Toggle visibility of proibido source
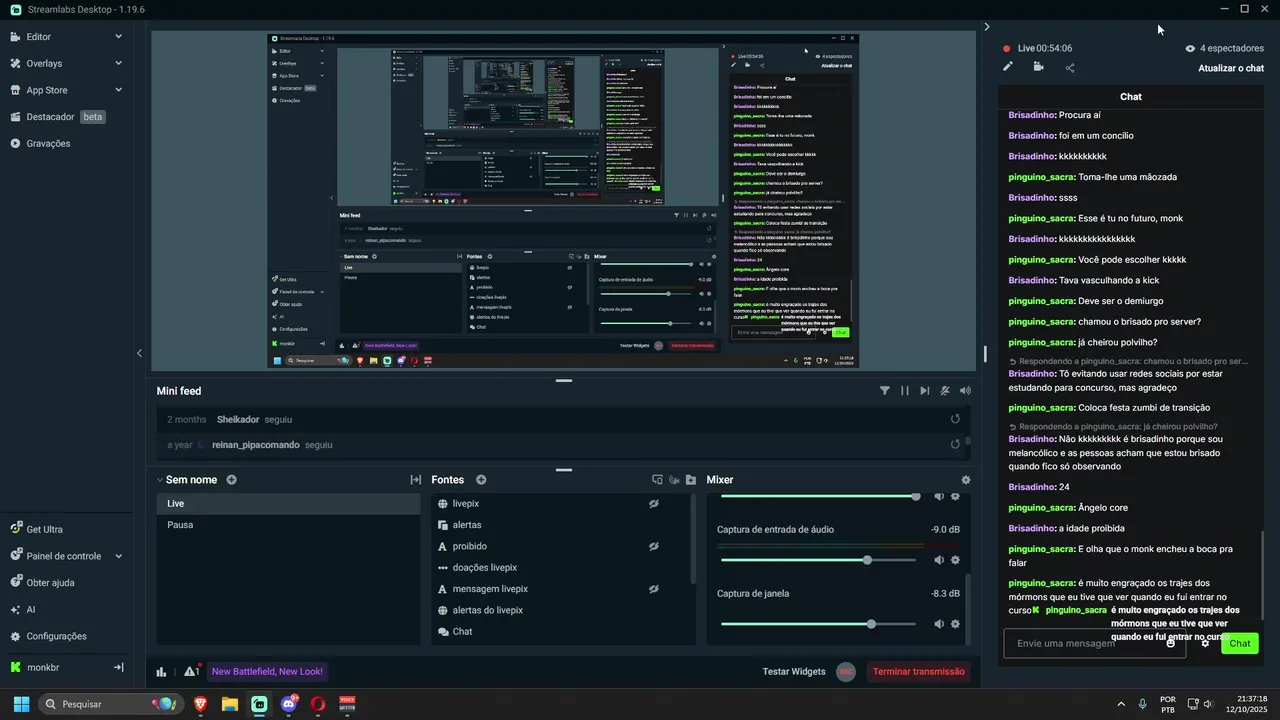 653,547
